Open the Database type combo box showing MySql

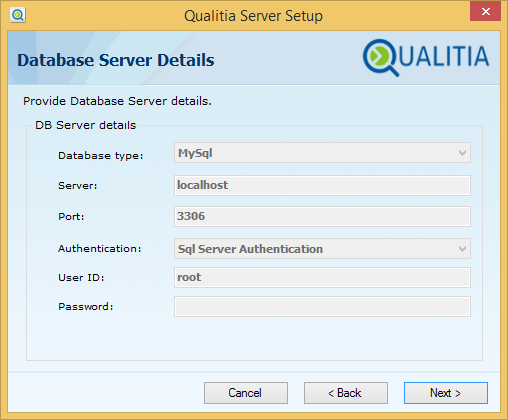point(322,153)
